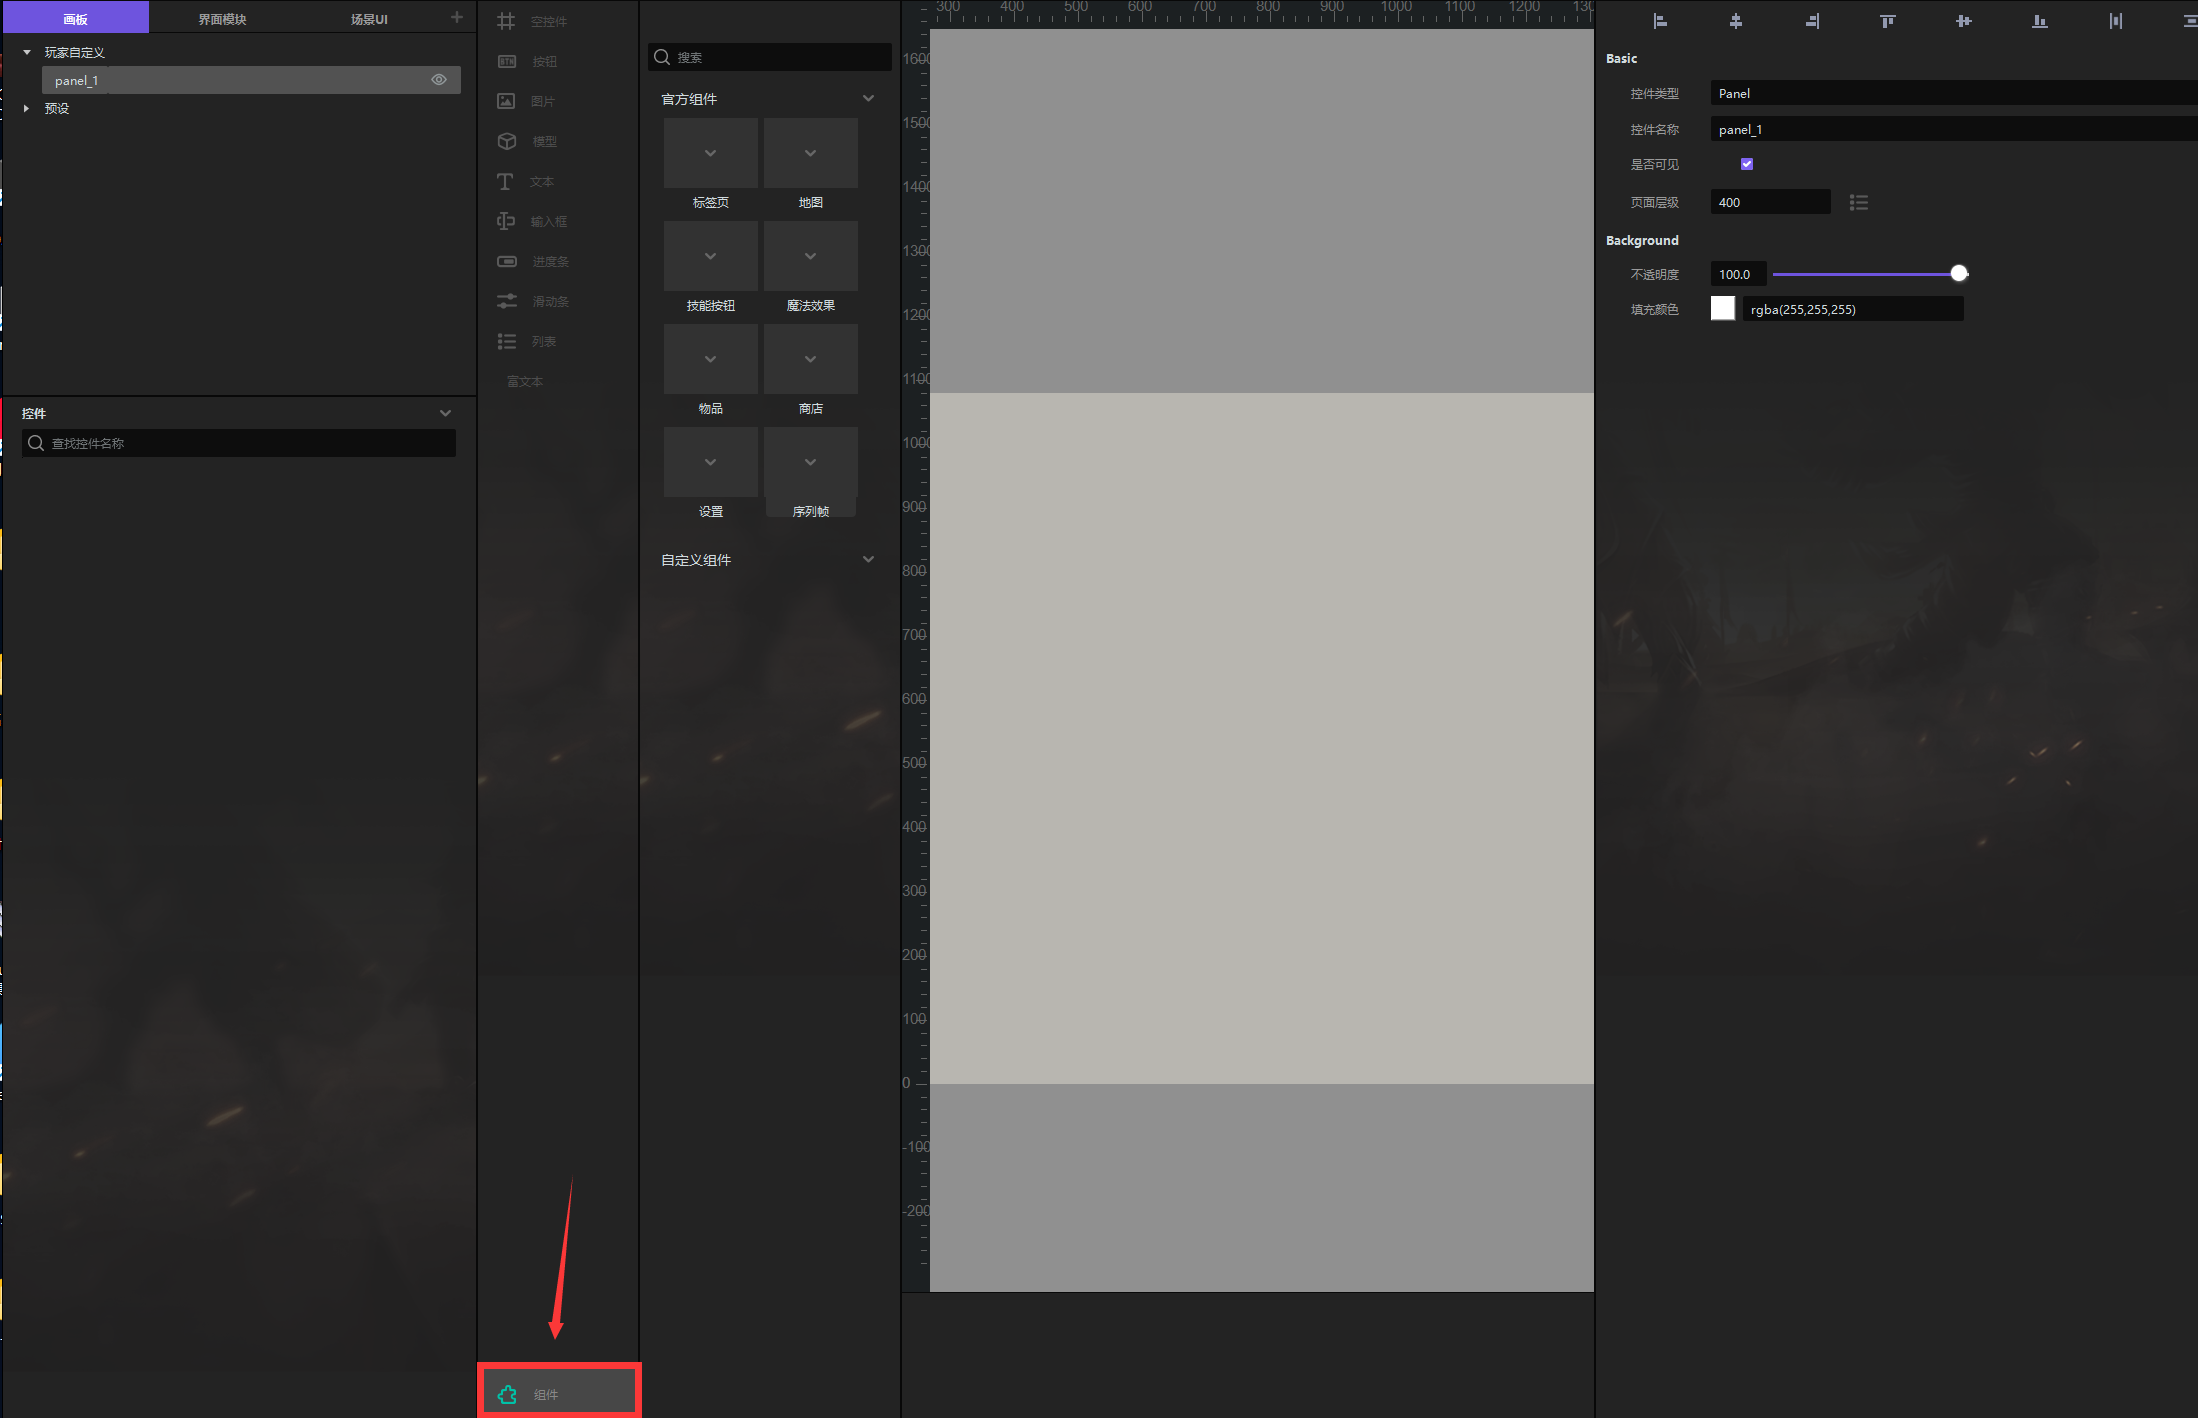Viewport: 2198px width, 1418px height.
Task: Expand the 商店 component tile
Action: click(811, 359)
